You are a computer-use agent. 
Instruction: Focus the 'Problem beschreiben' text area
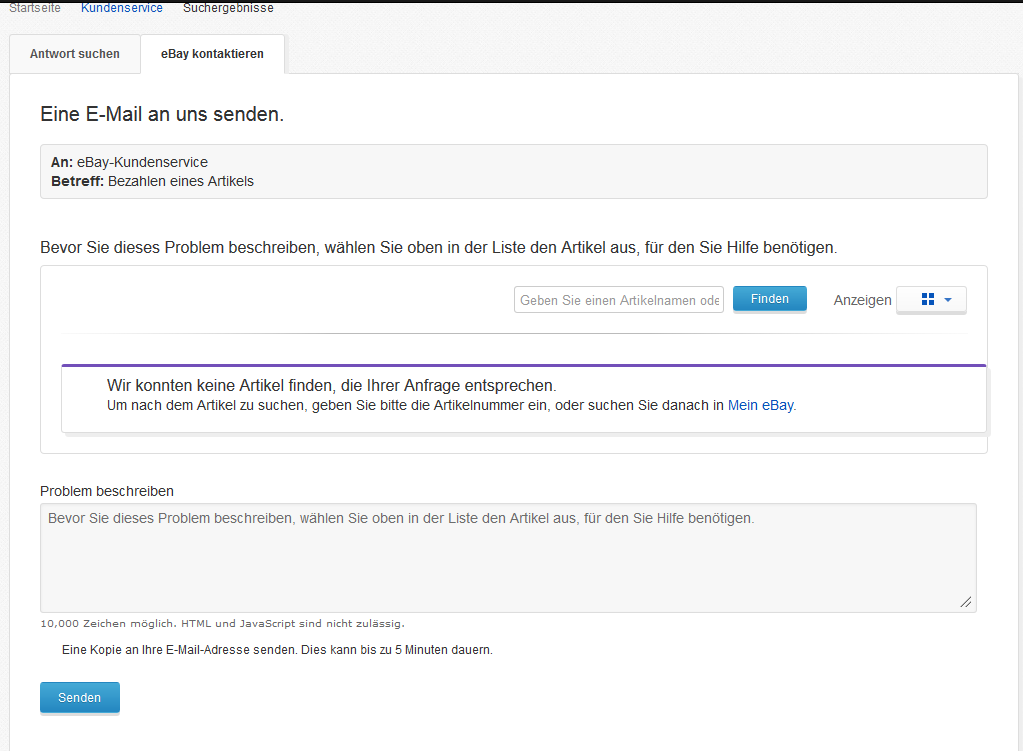click(508, 558)
